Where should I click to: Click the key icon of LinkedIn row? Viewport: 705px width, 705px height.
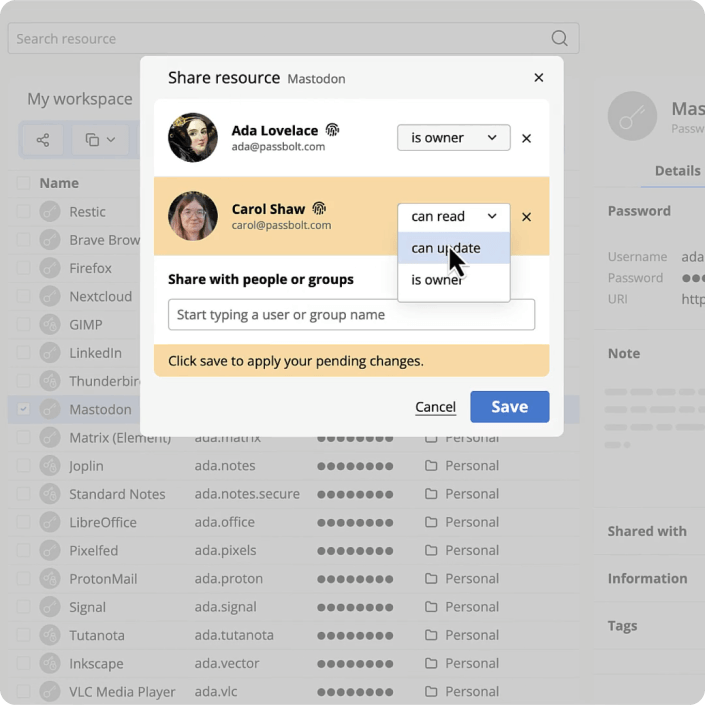(x=50, y=353)
